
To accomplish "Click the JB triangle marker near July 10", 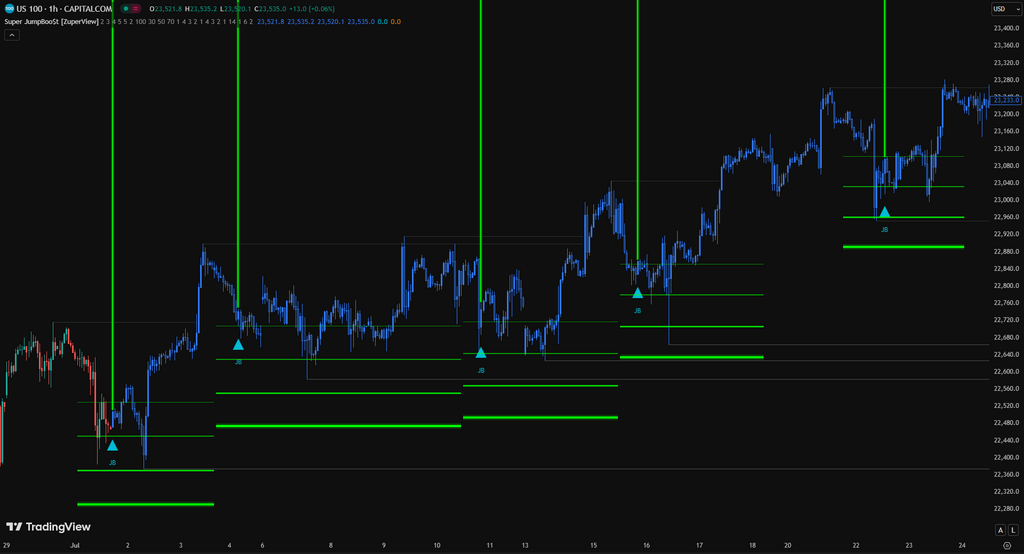I will click(x=481, y=353).
